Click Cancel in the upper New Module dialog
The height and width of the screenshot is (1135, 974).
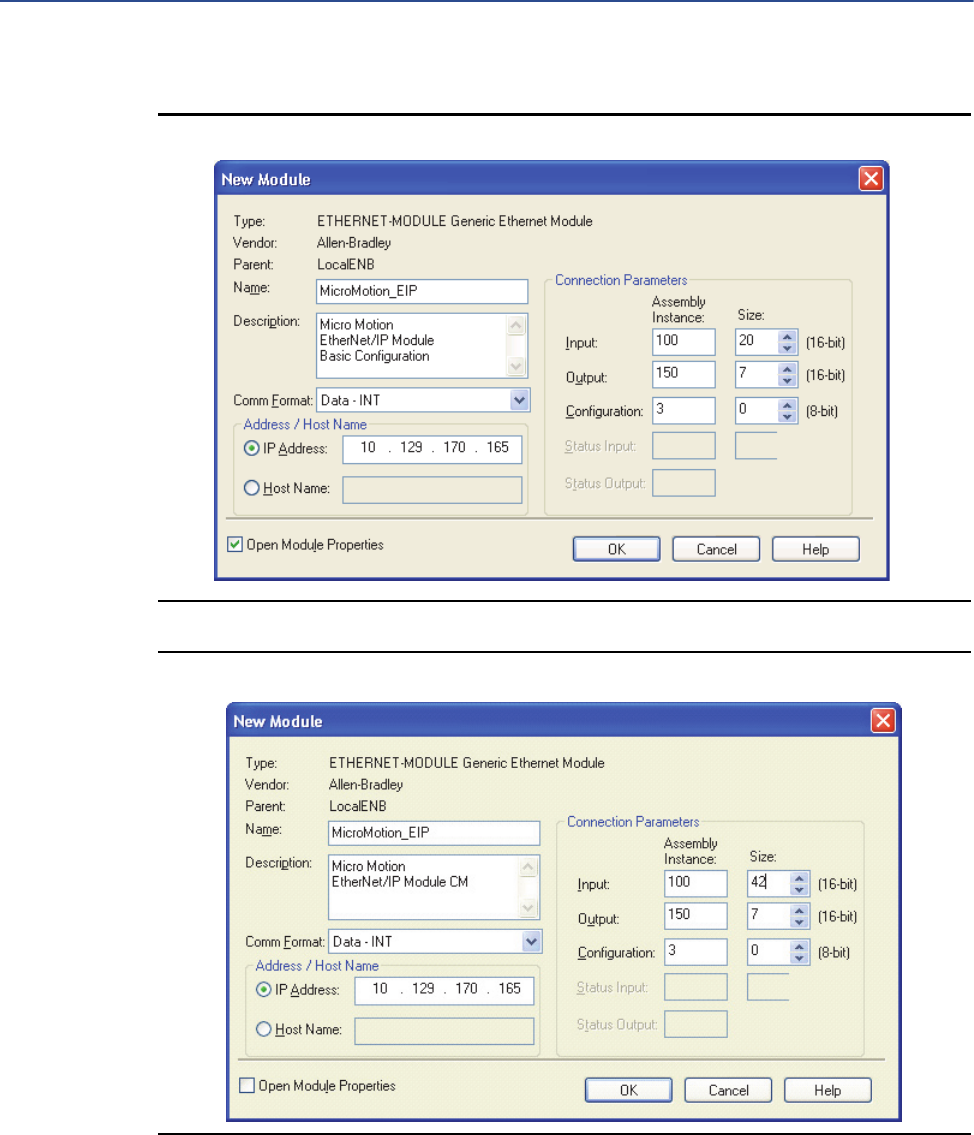point(716,549)
